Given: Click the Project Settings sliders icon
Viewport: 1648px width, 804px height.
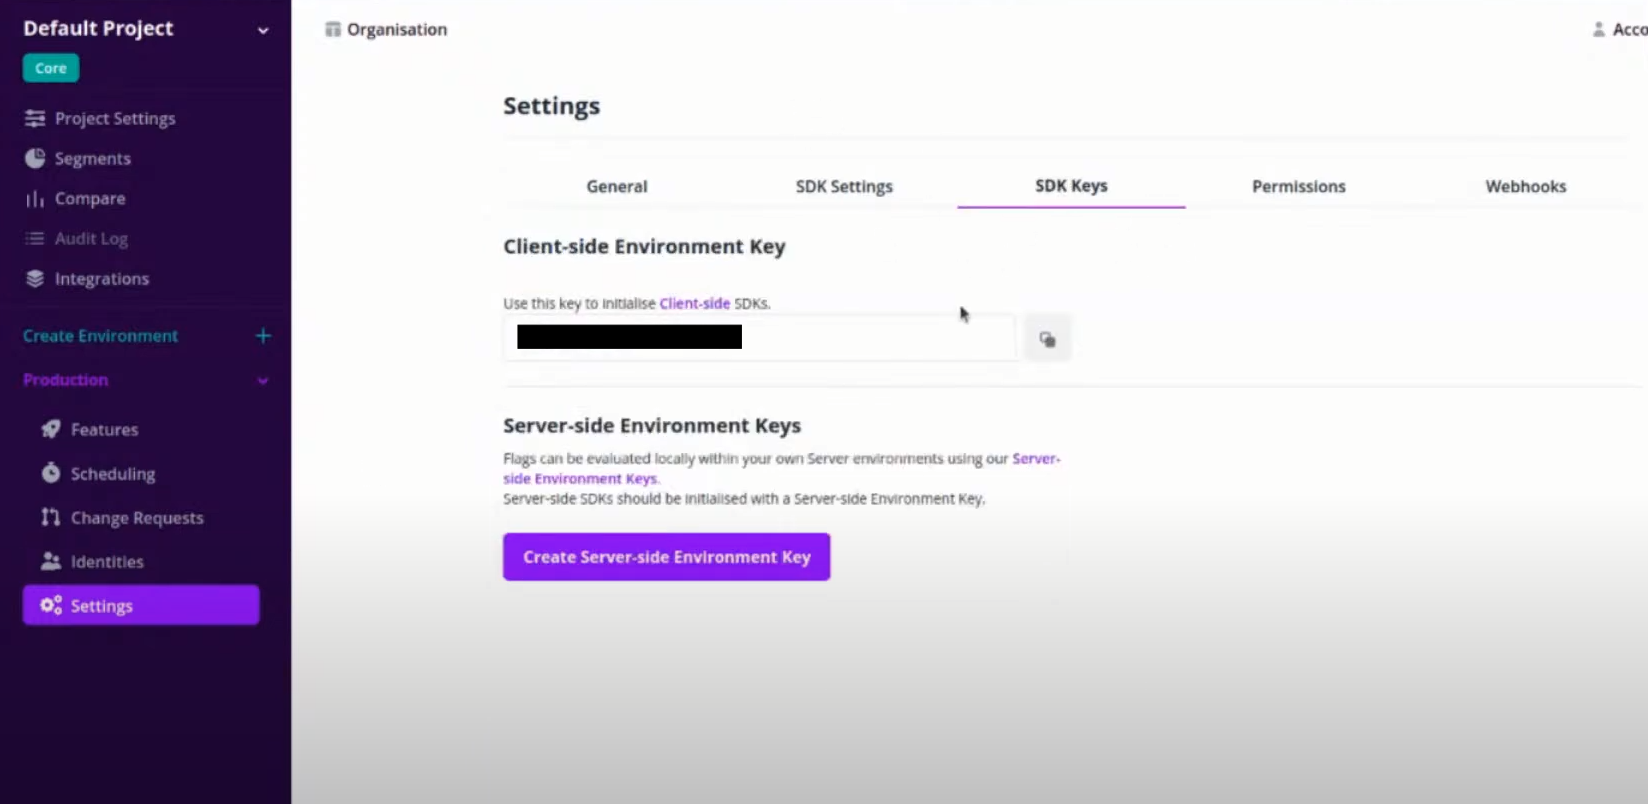Looking at the screenshot, I should tap(35, 118).
